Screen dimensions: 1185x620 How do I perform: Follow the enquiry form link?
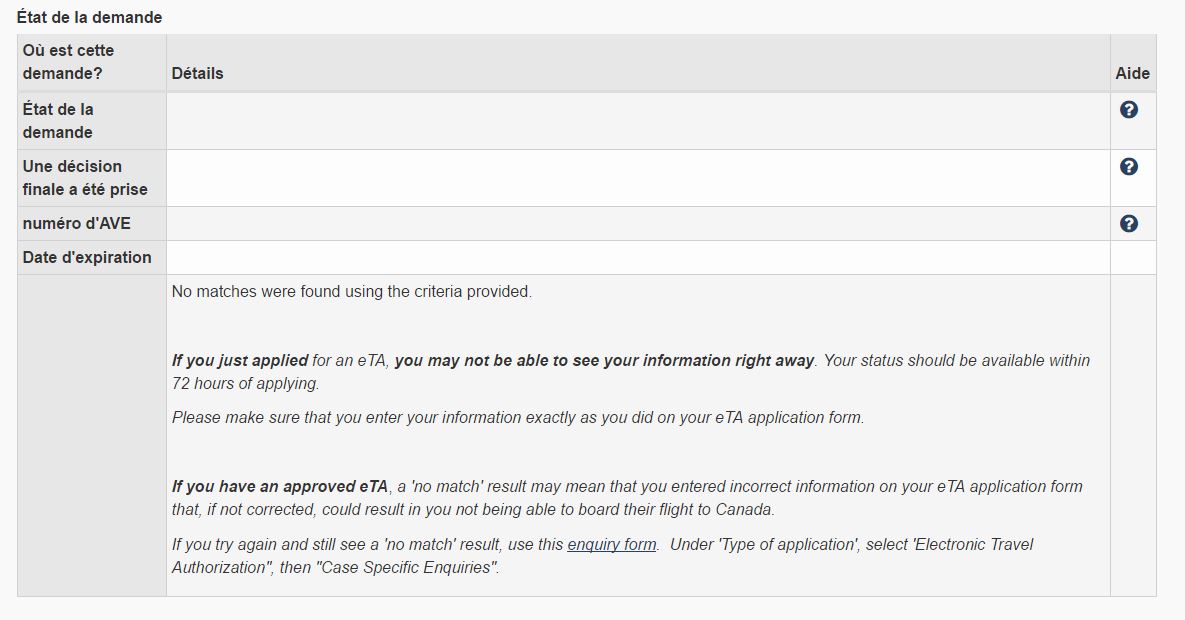click(x=611, y=544)
